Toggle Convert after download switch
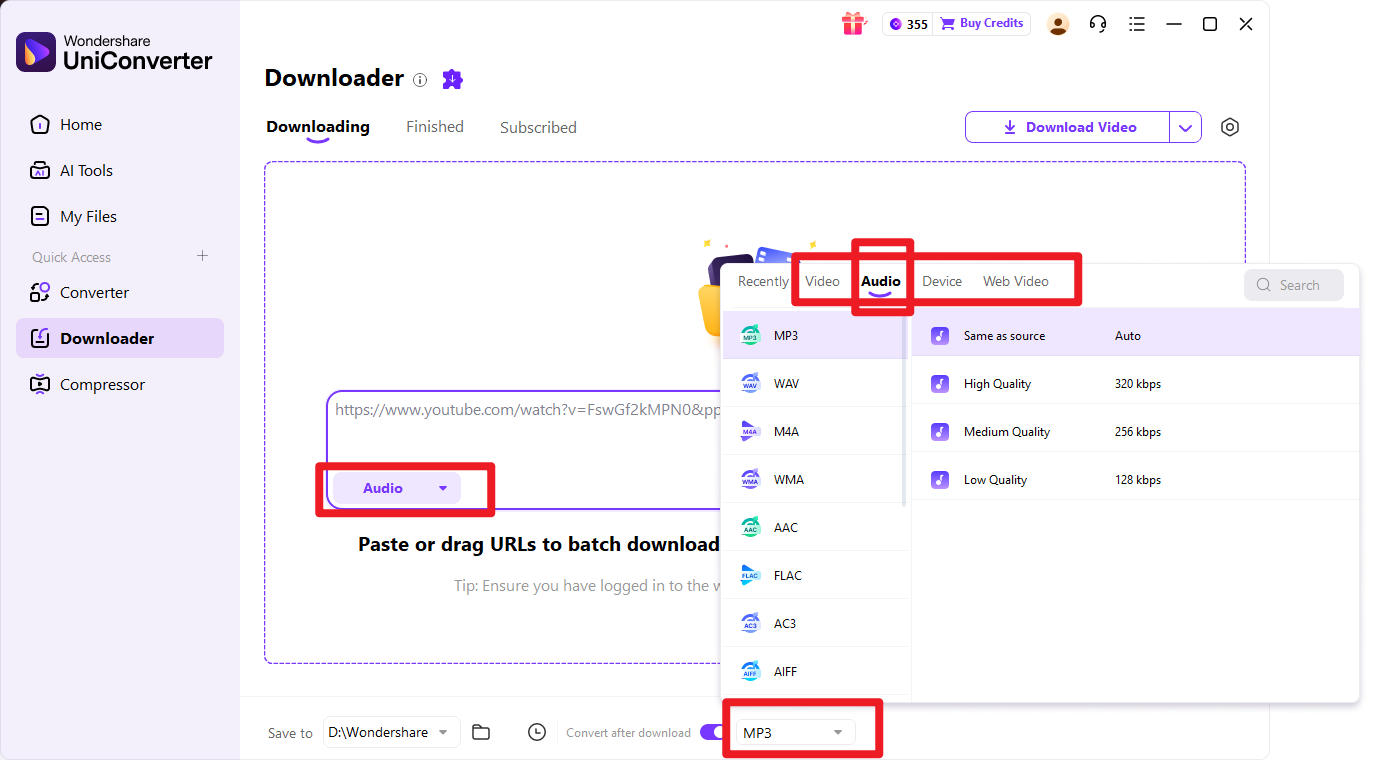The image size is (1392, 760). (x=712, y=732)
